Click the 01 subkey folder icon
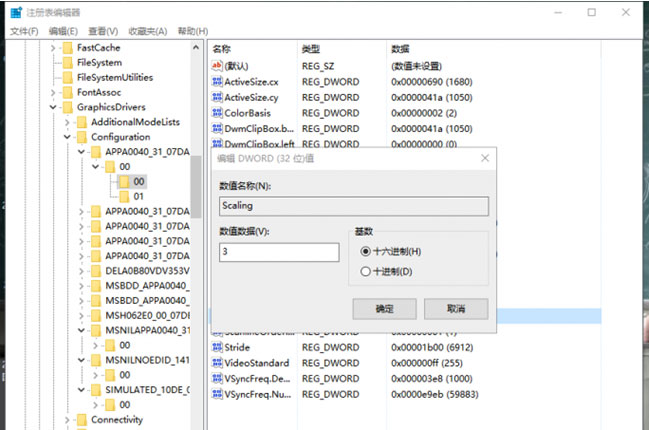The height and width of the screenshot is (430, 650). (x=124, y=197)
